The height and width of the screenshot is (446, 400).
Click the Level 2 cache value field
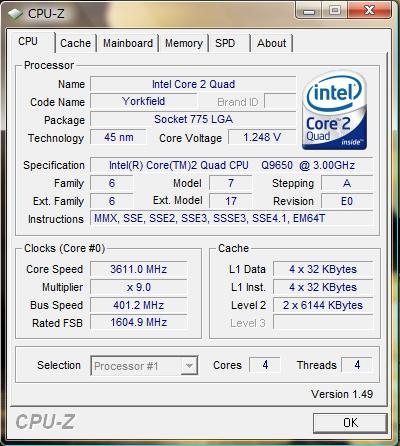(323, 305)
